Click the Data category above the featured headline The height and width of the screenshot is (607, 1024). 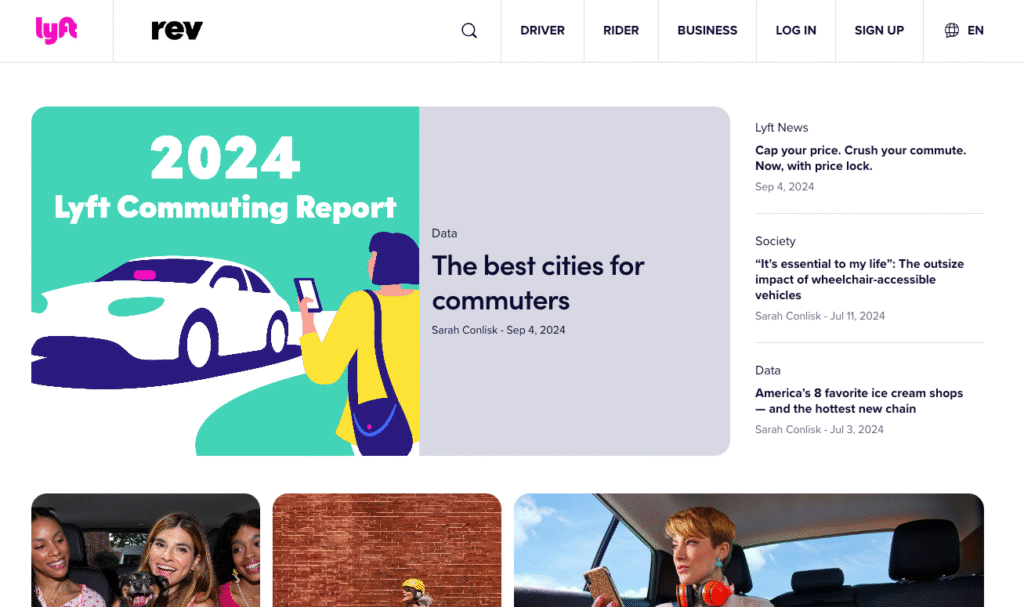(x=444, y=233)
